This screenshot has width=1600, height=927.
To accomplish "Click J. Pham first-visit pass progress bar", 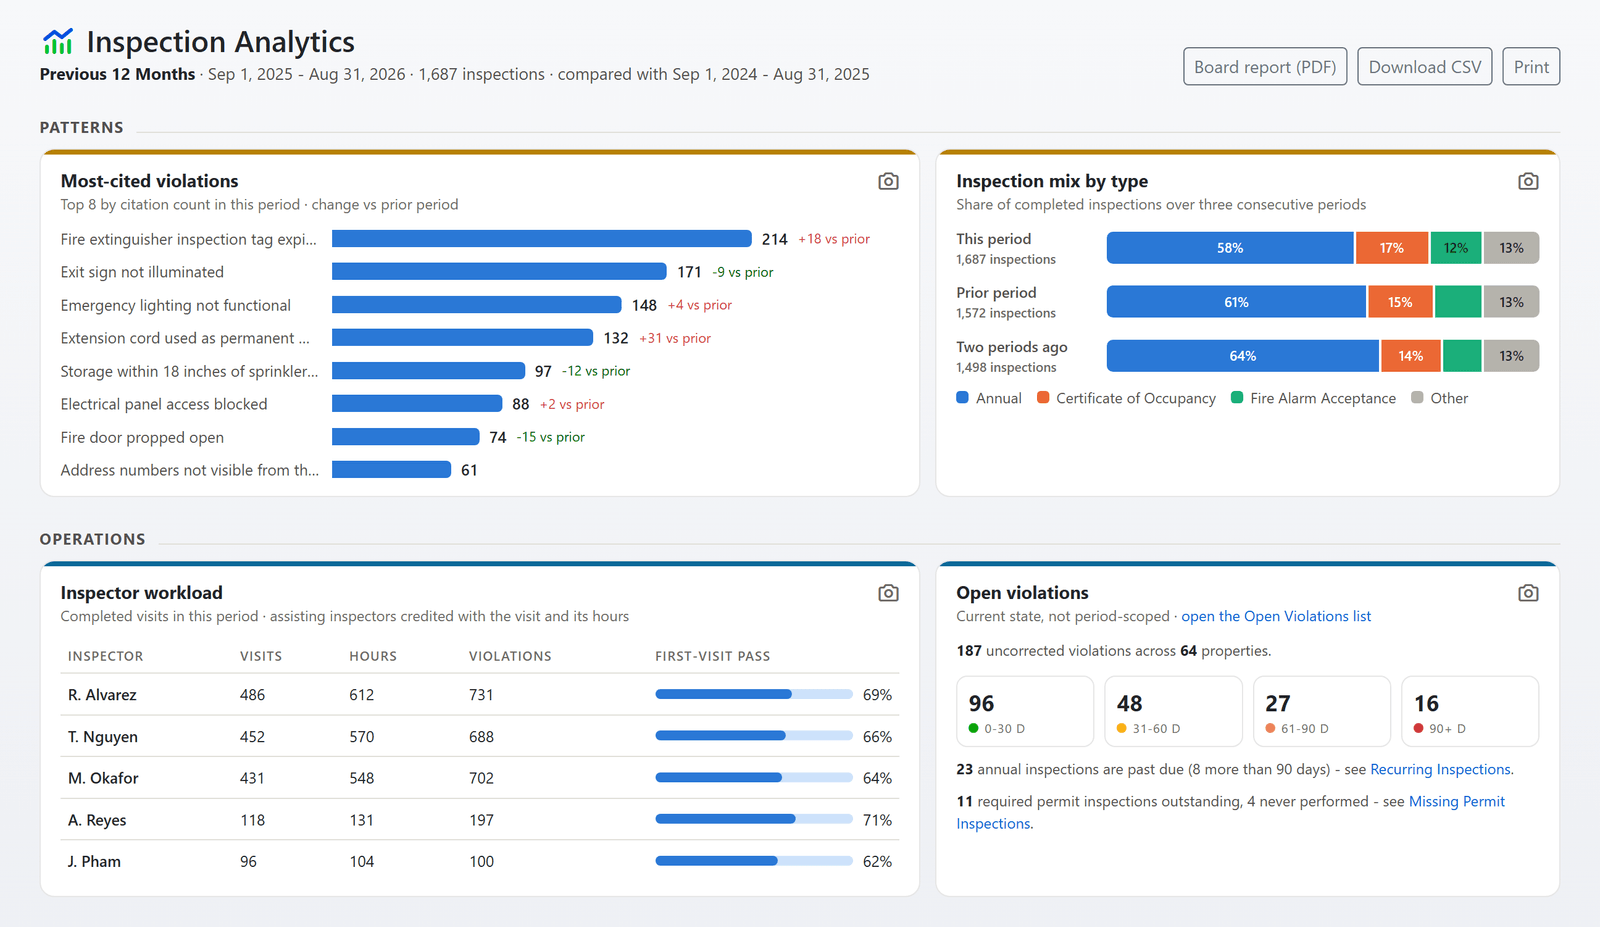I will [754, 861].
